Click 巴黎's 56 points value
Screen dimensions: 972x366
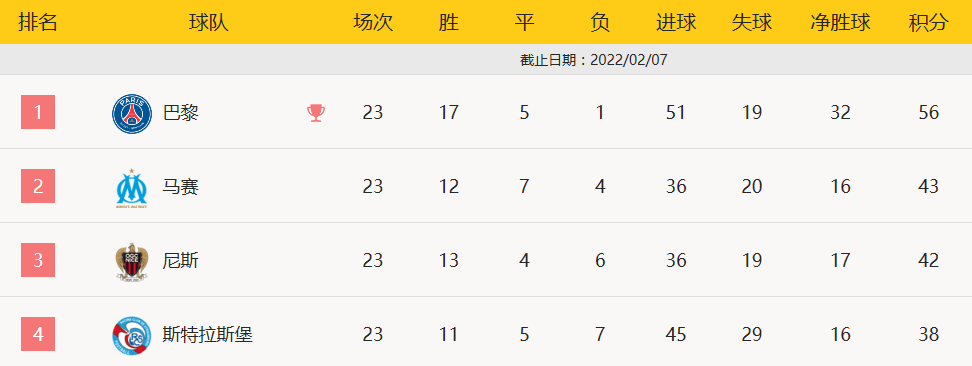[x=929, y=112]
